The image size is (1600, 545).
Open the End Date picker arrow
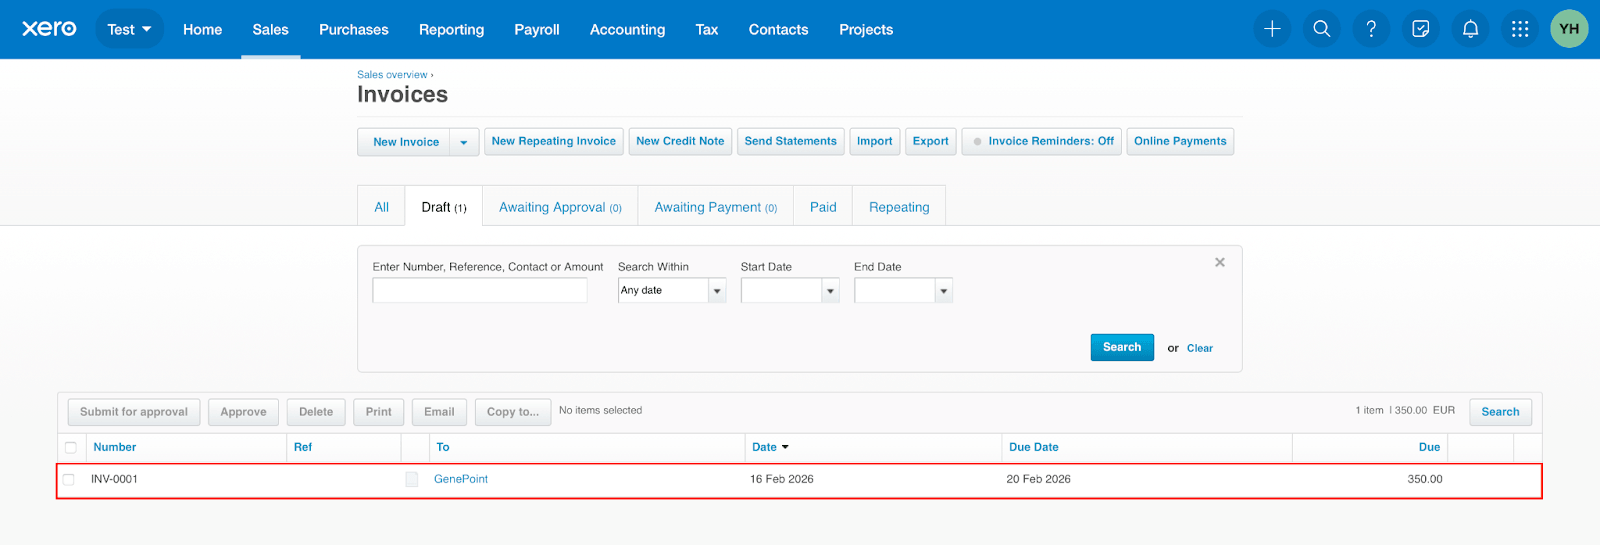pyautogui.click(x=943, y=291)
